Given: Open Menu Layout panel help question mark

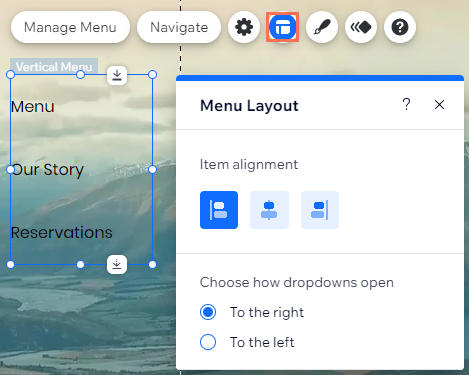Looking at the screenshot, I should pos(406,105).
